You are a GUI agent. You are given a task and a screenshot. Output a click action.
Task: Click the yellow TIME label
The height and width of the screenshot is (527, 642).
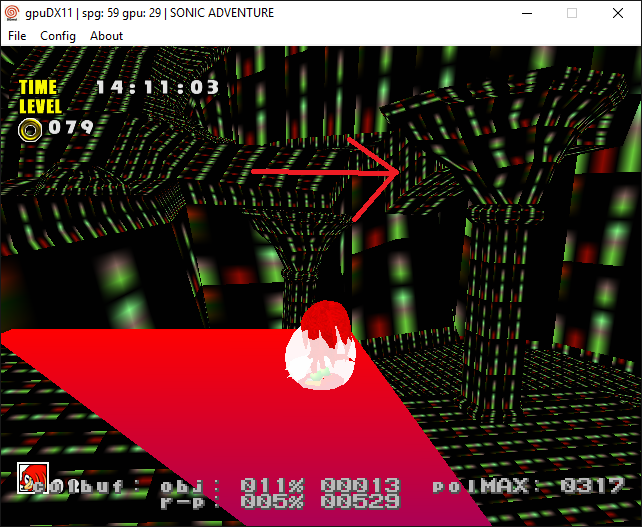tap(38, 87)
